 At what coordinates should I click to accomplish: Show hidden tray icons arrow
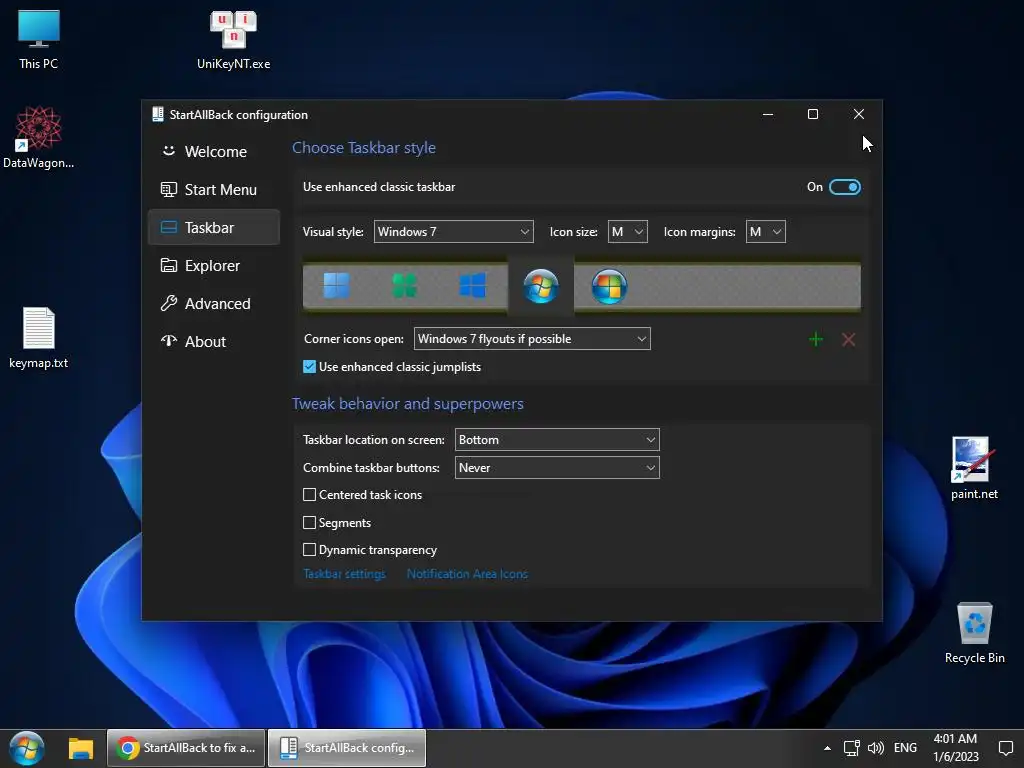click(827, 748)
